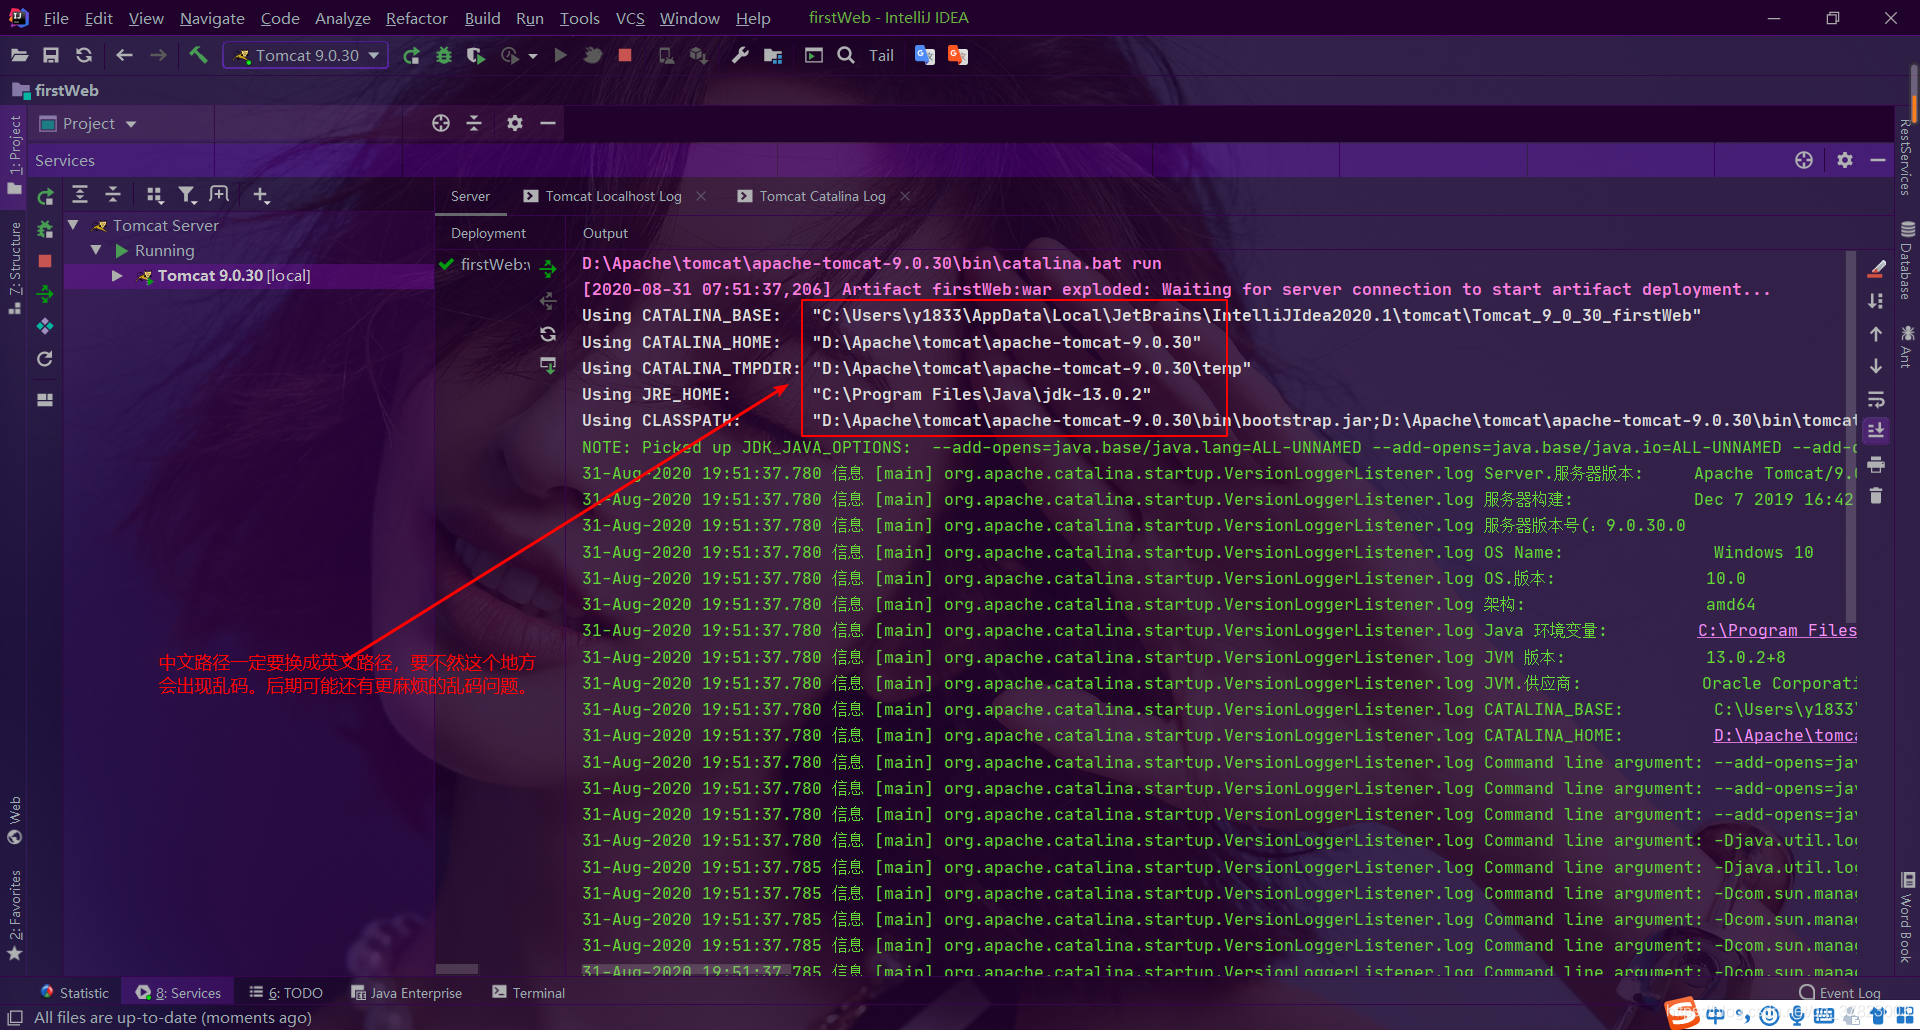Open Tomcat 9.0.30 run configuration dropdown
The image size is (1920, 1030).
coord(306,56)
